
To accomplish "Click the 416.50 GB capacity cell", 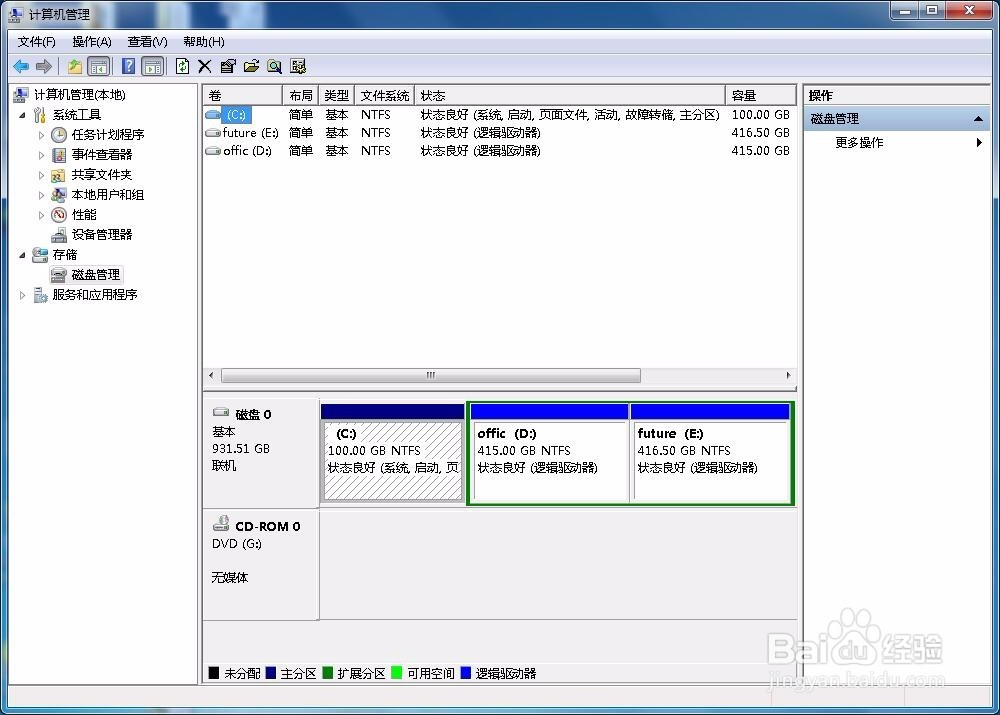I will (x=760, y=133).
